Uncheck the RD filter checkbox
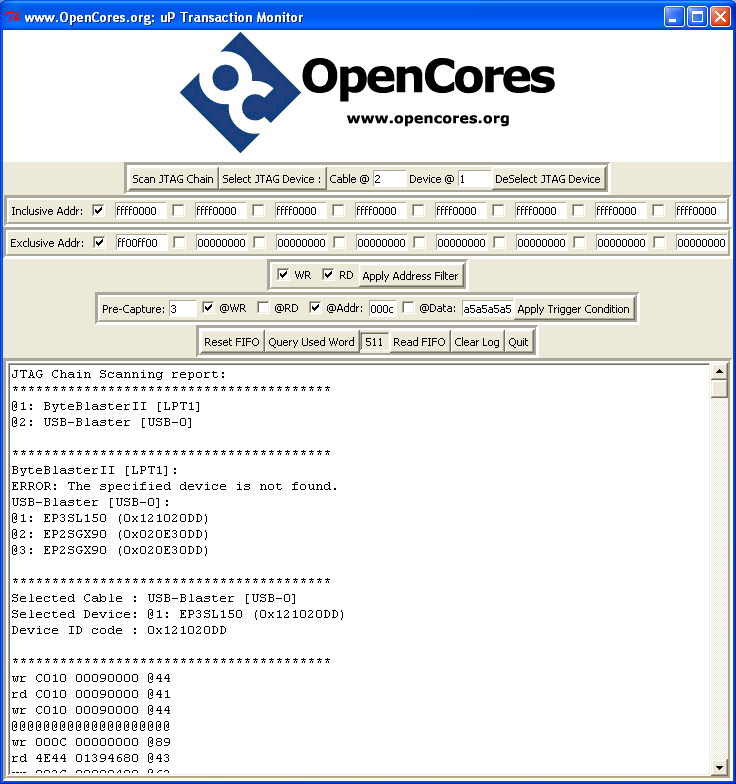 [328, 275]
